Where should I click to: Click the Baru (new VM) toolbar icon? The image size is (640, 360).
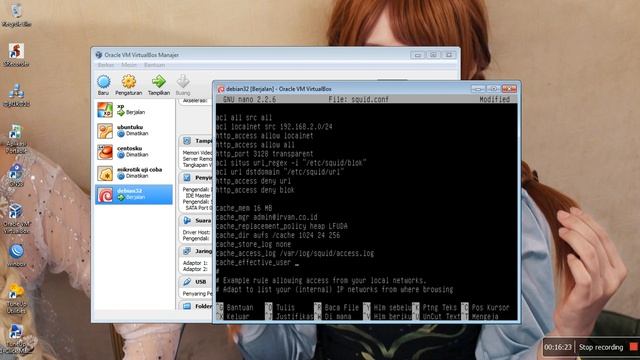pyautogui.click(x=104, y=82)
